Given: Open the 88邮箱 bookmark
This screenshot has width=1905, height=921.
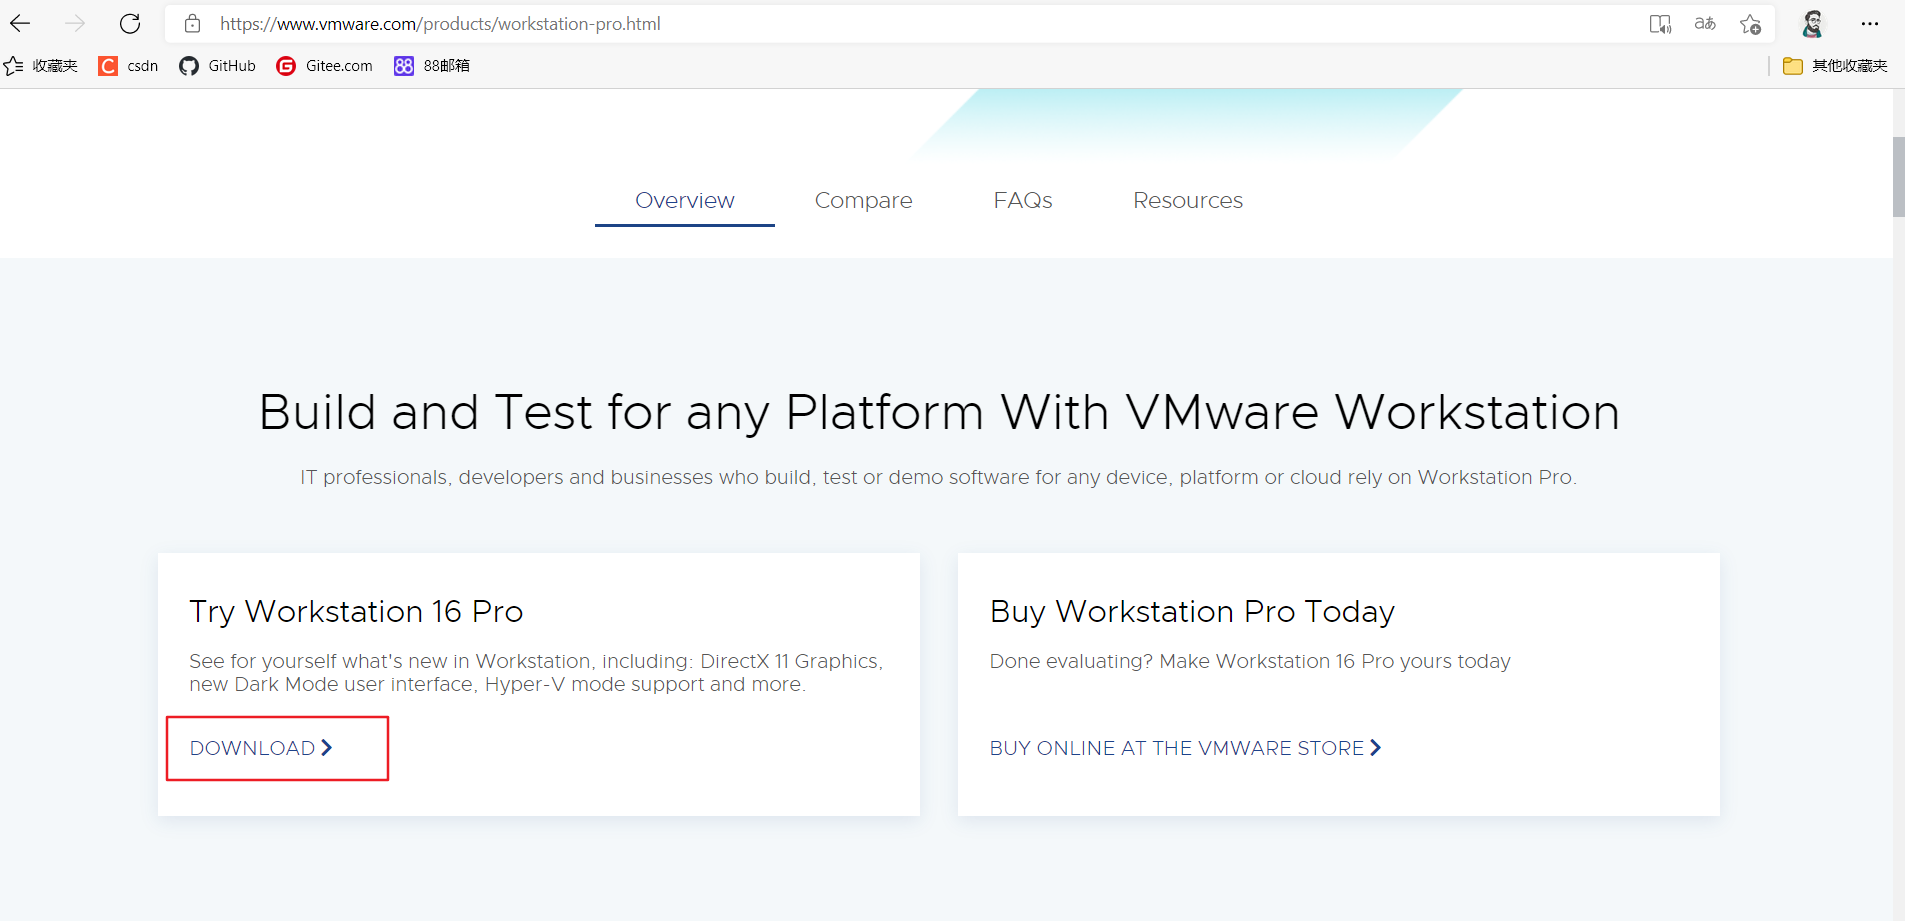Looking at the screenshot, I should click(431, 66).
